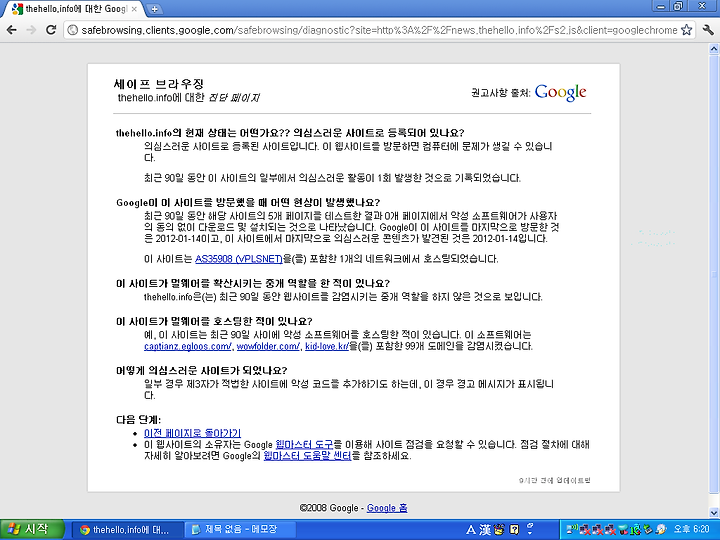This screenshot has height=540, width=720.
Task: Open the kid-love.kr link
Action: (x=326, y=346)
